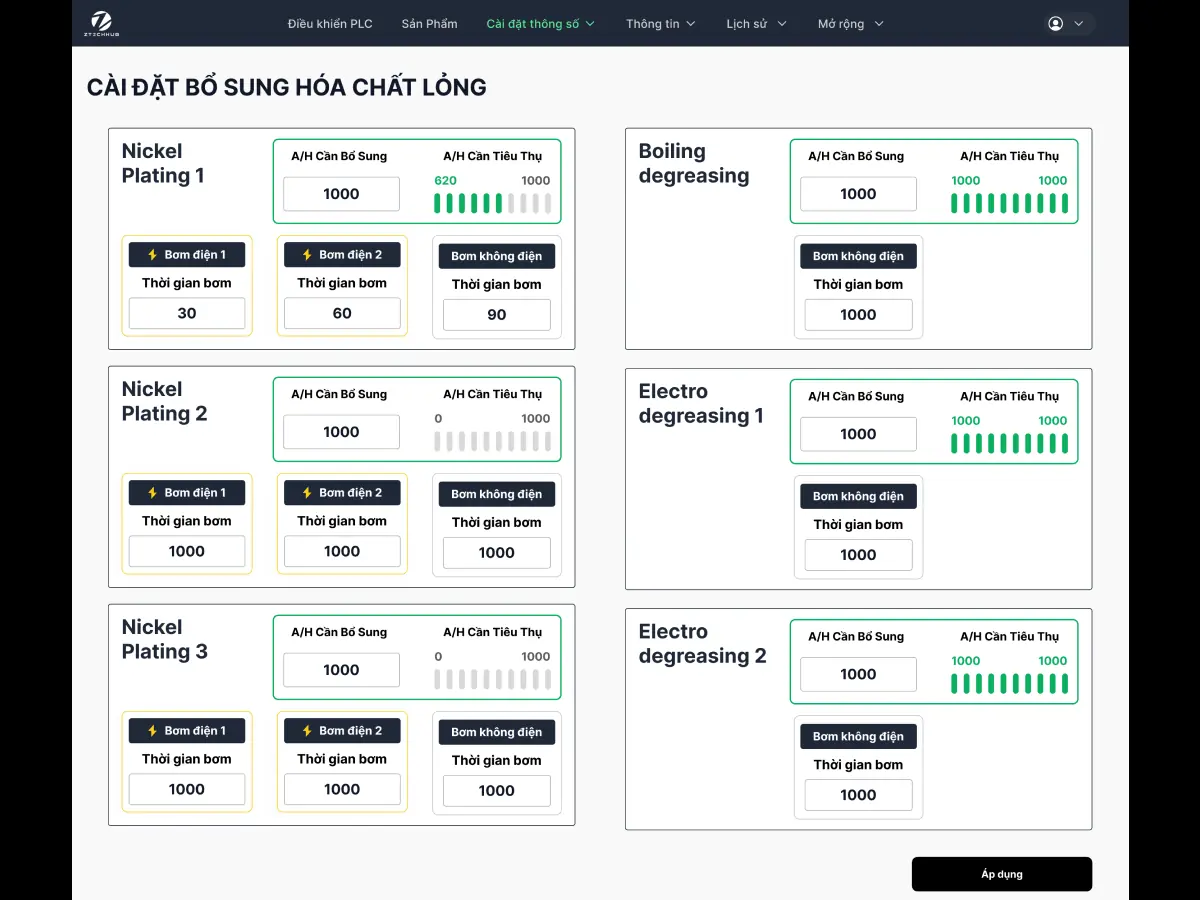Edit Bơm không điện pump time, Nickel Plating 3
This screenshot has width=1200, height=900.
point(497,791)
